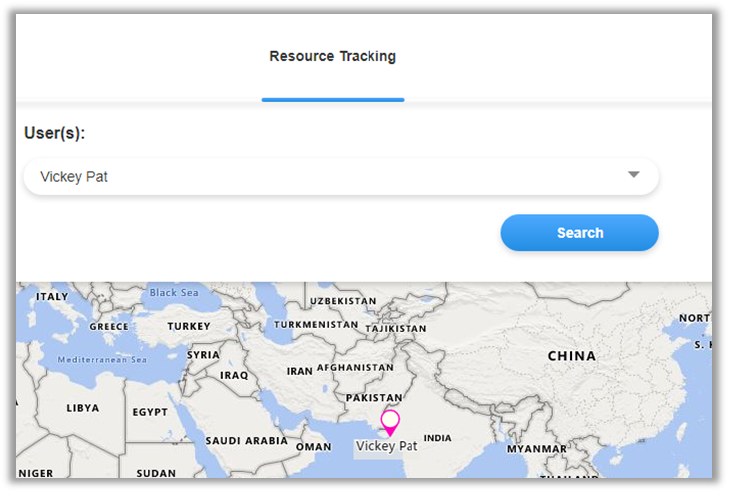The height and width of the screenshot is (492, 729).
Task: Select Saudi Arabia on the map
Action: pos(246,441)
